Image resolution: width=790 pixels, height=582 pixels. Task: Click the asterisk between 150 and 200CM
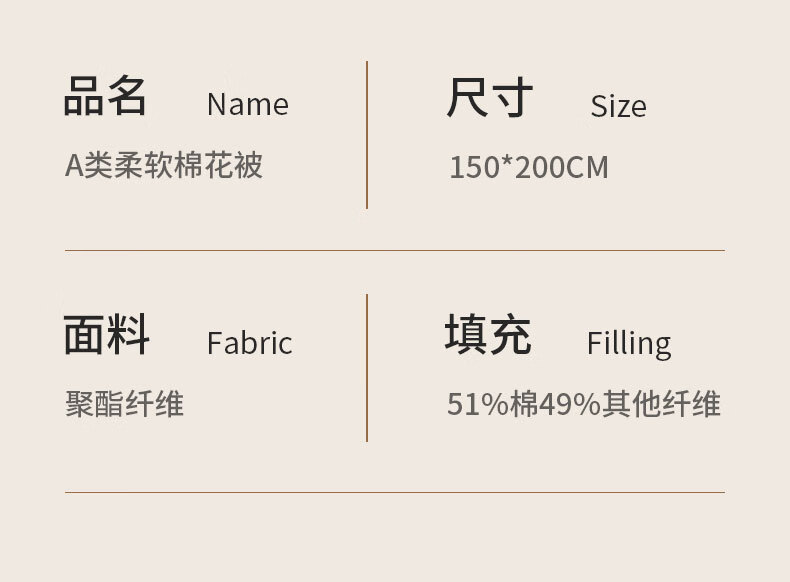[x=507, y=164]
